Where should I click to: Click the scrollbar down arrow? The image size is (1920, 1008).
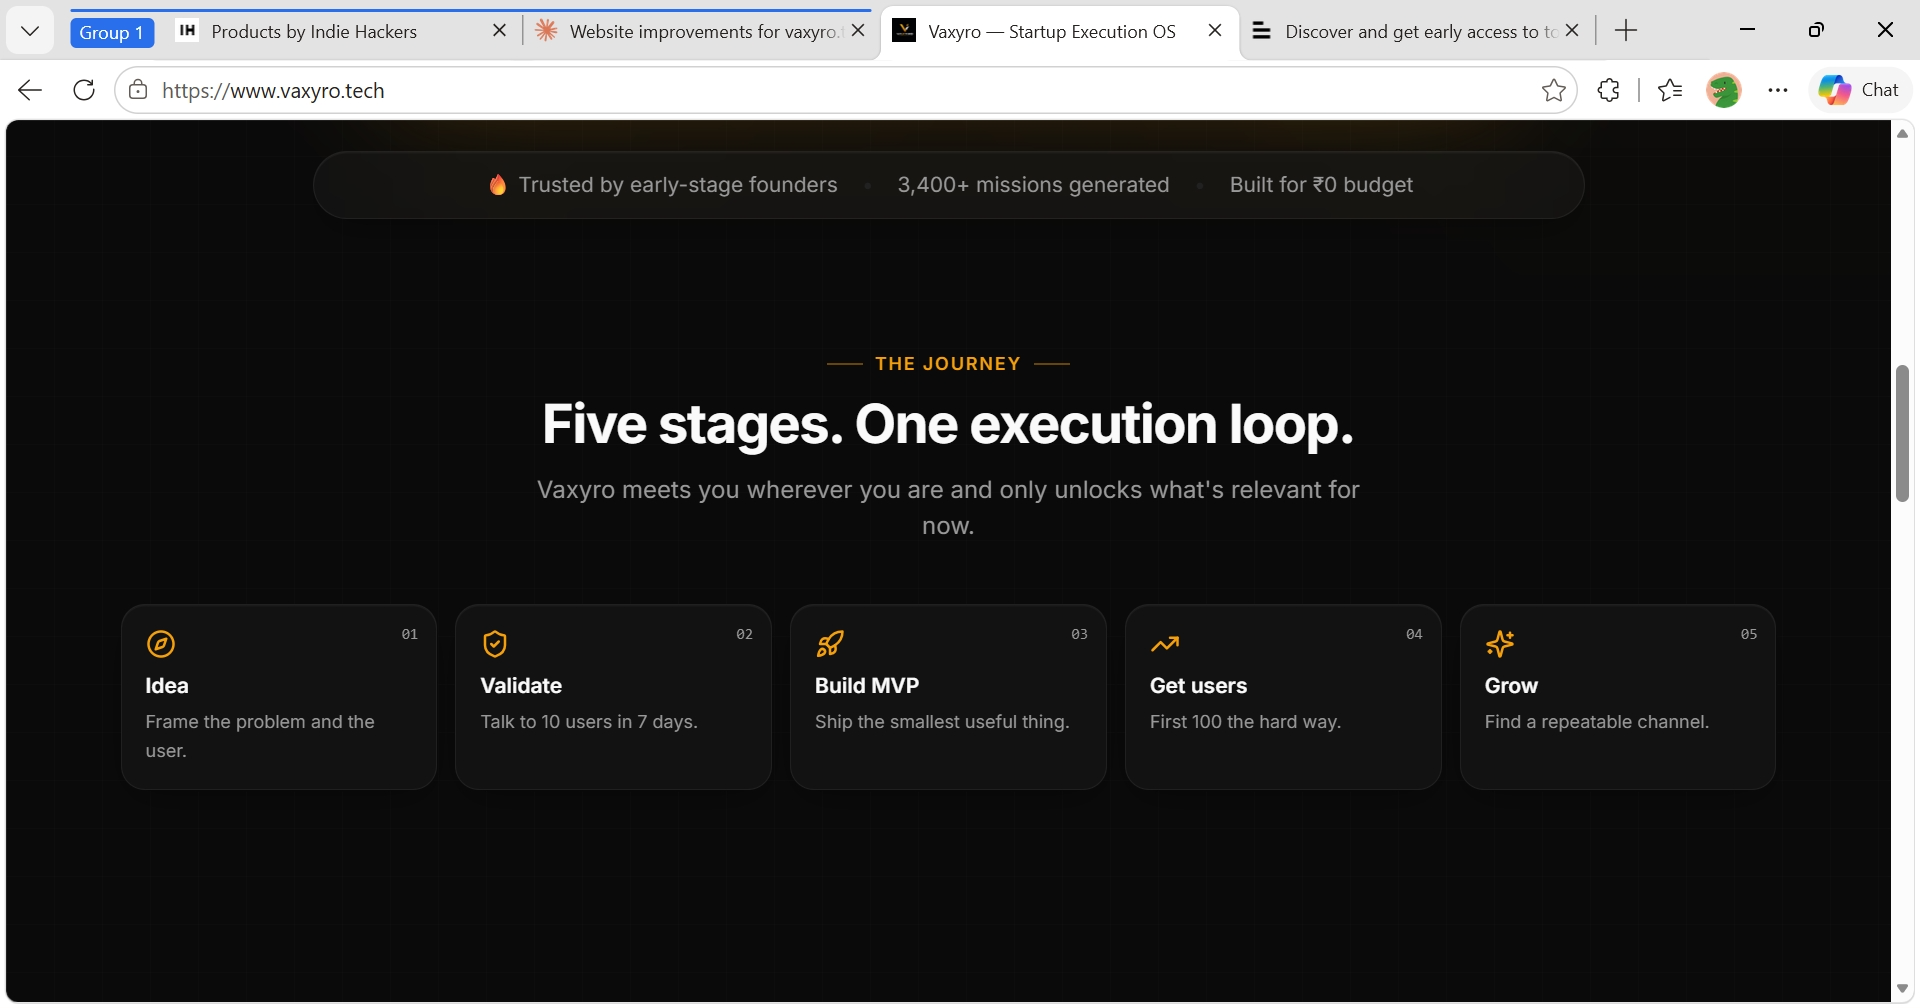point(1902,988)
